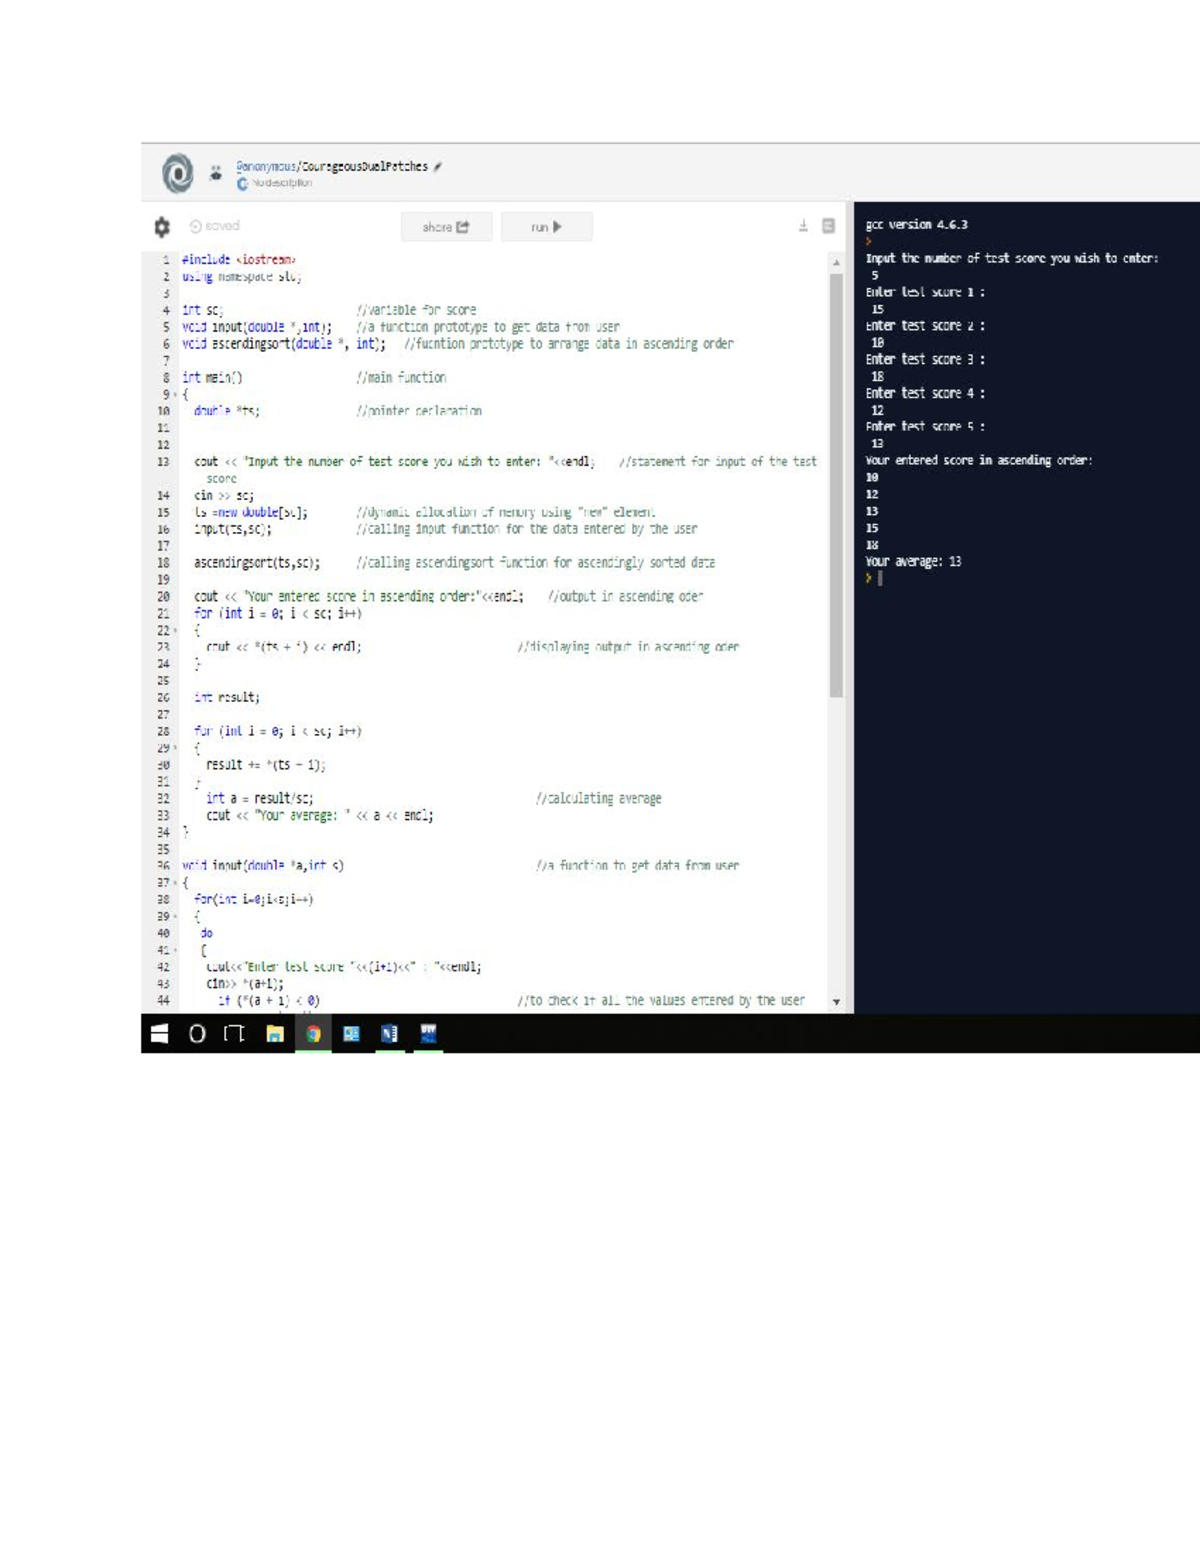The height and width of the screenshot is (1553, 1200).
Task: Click the run button
Action: coord(546,225)
